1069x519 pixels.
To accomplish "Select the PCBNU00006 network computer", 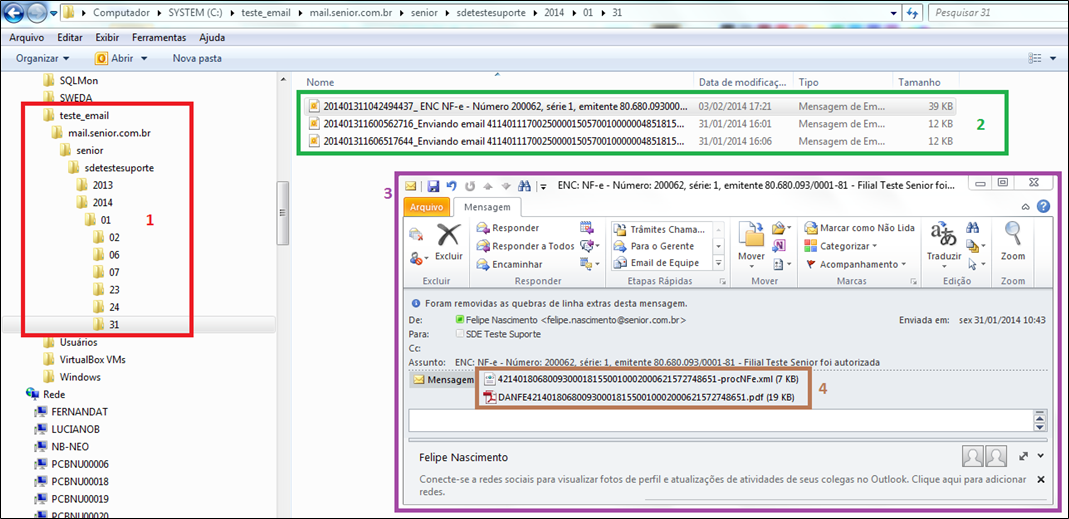I will (72, 464).
